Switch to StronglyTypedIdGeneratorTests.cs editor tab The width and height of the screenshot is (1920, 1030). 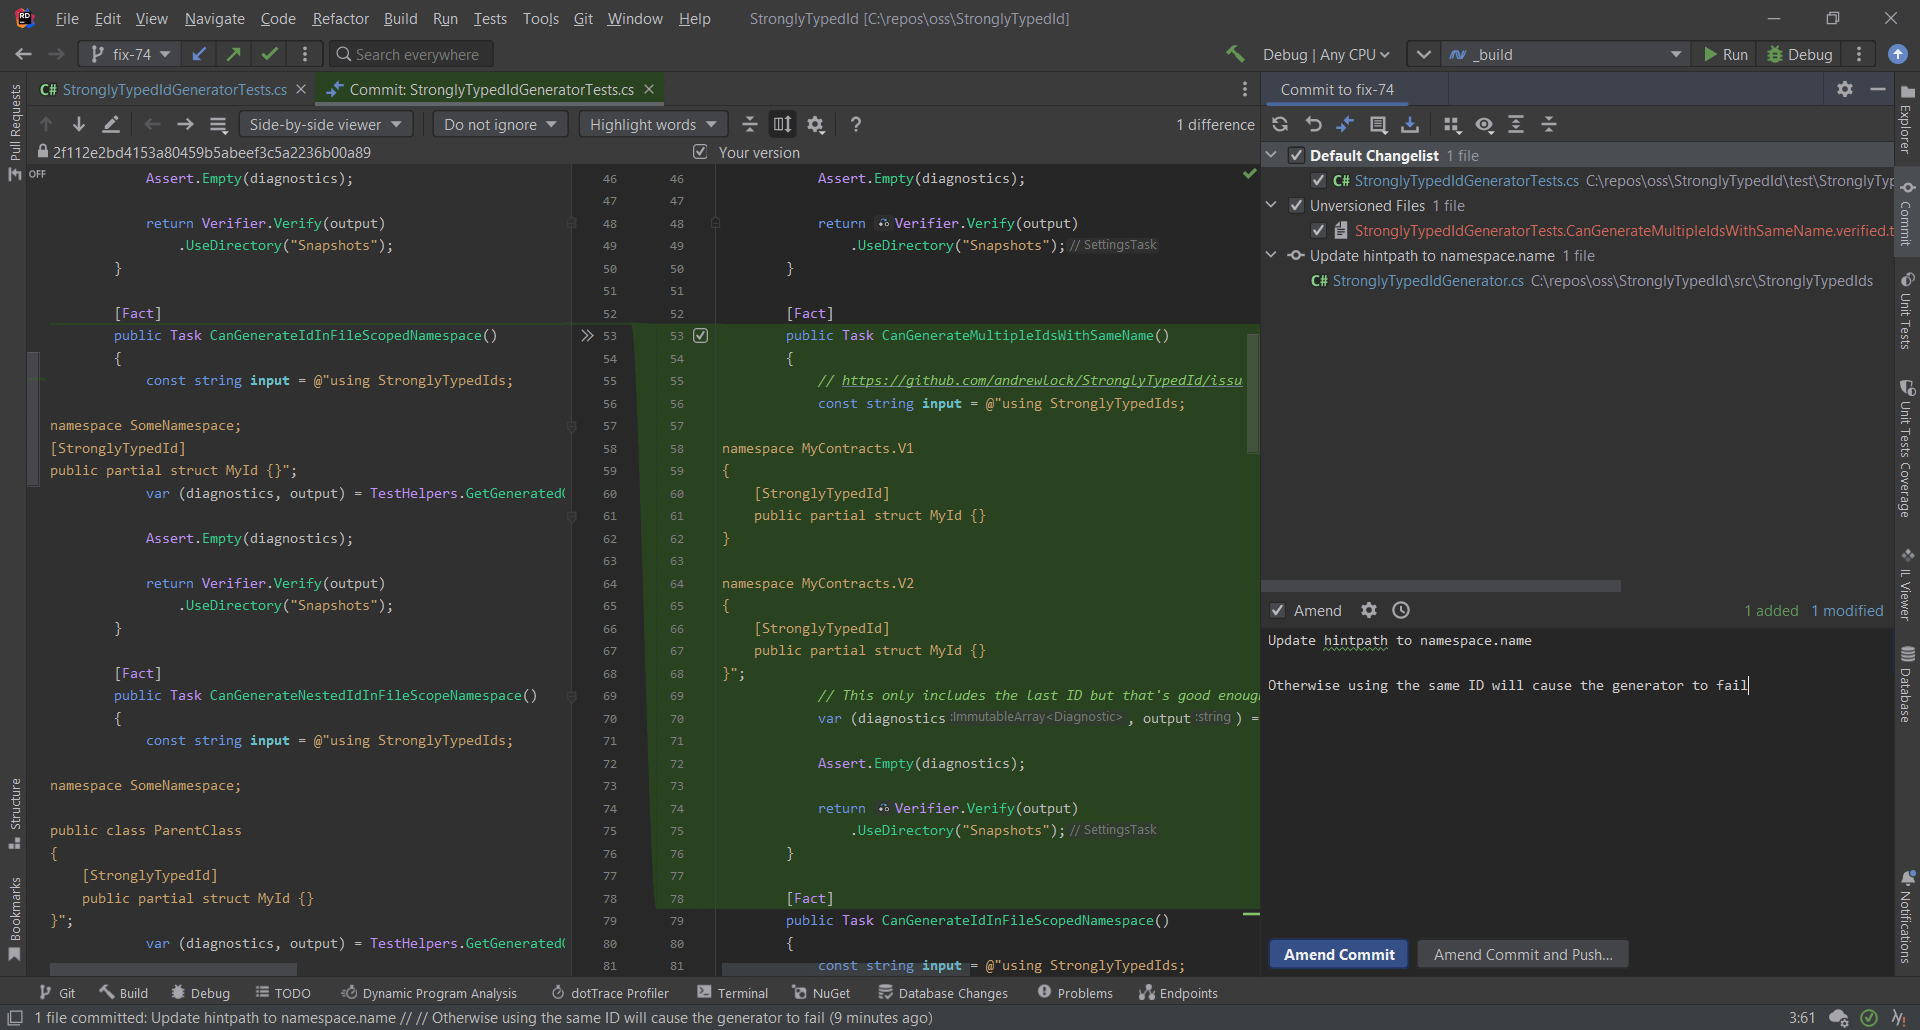tap(174, 89)
